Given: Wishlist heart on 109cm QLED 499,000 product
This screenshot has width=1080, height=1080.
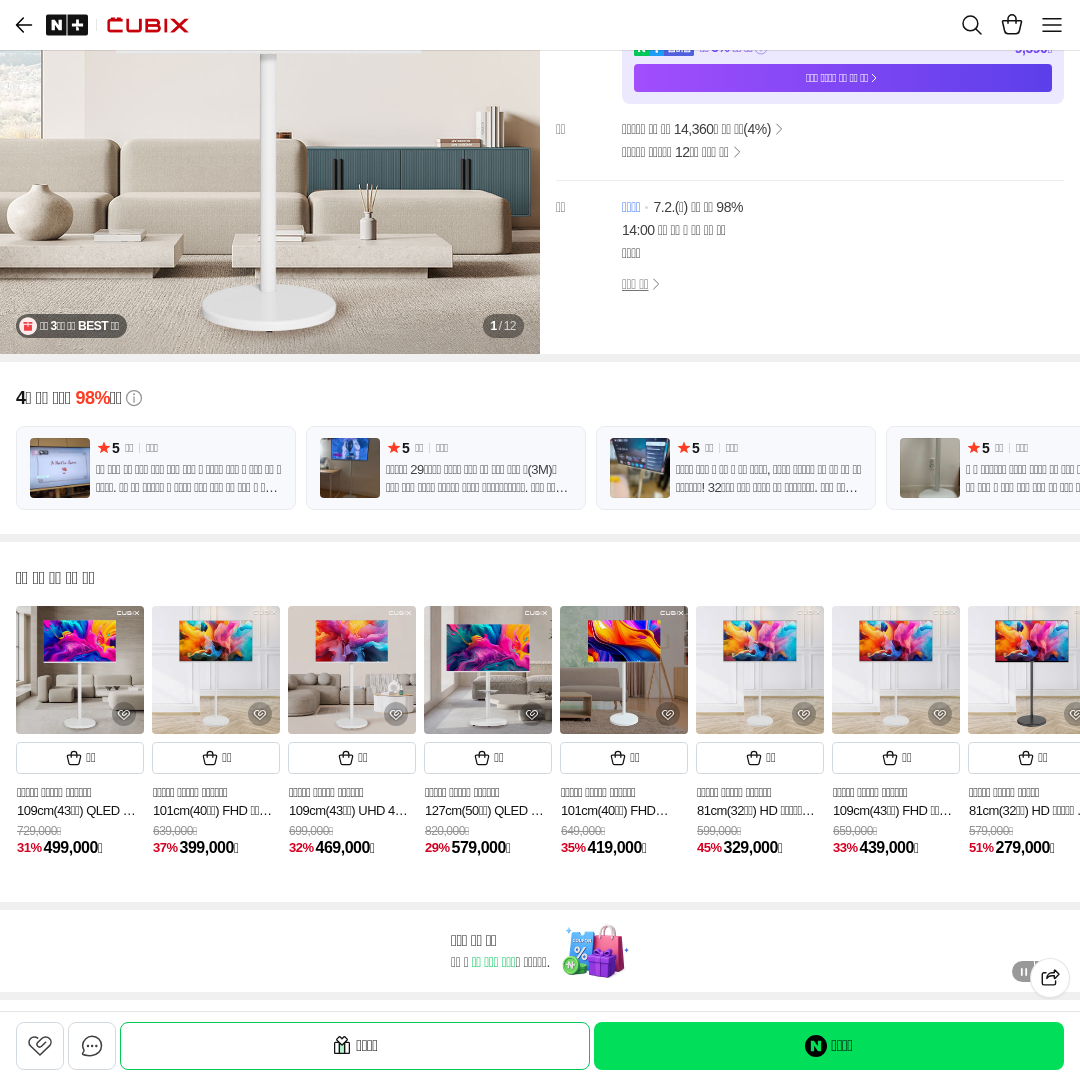Looking at the screenshot, I should tap(124, 714).
